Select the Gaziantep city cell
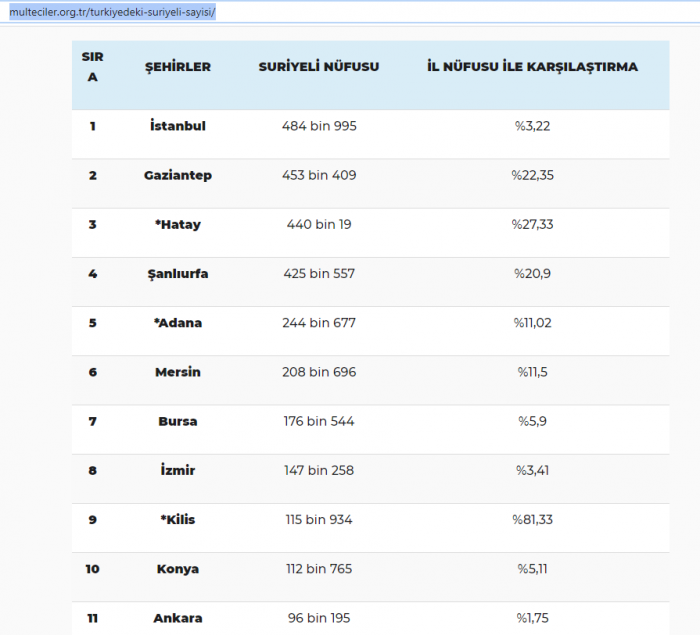 point(178,175)
